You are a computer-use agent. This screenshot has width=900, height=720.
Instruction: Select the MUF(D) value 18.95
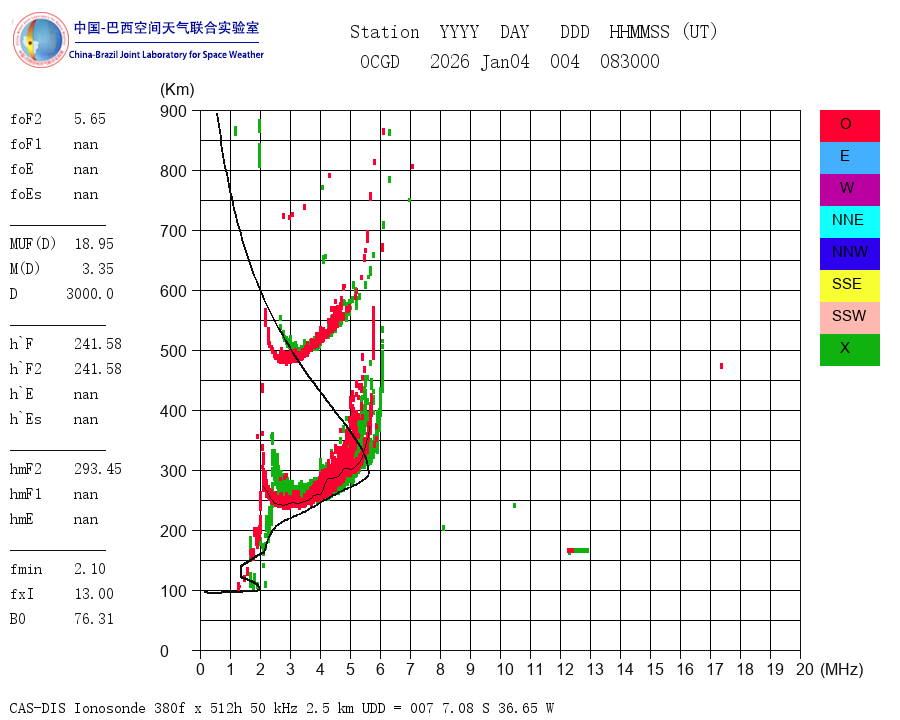(94, 244)
